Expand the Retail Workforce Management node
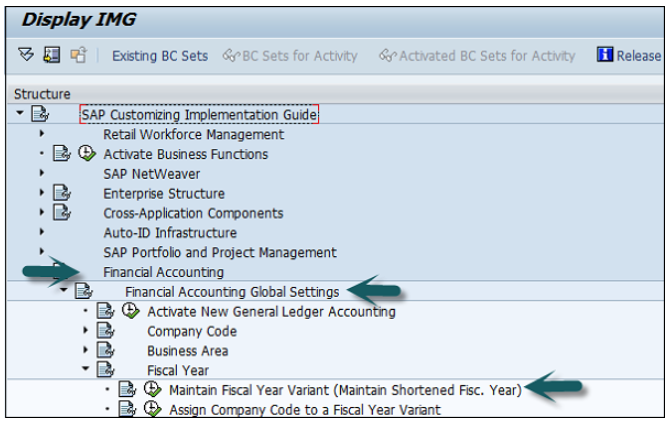 [x=41, y=134]
